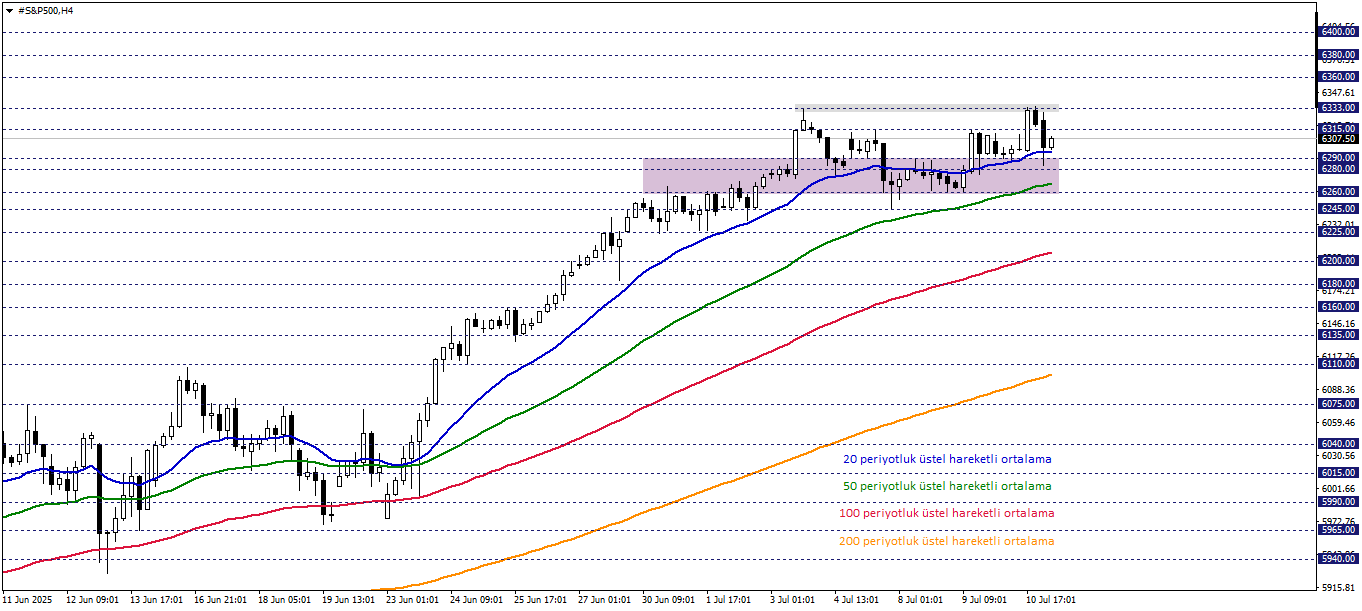Screen dimensions: 1362x611
Task: Click the dropdown triangle beside #S&P500,H4
Action: pyautogui.click(x=10, y=10)
